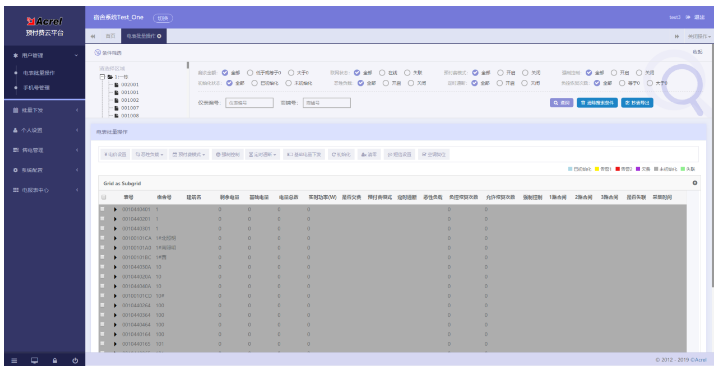This screenshot has height=367, width=719.
Task: Tick the checkbox on row 001044D401
Action: (102, 209)
